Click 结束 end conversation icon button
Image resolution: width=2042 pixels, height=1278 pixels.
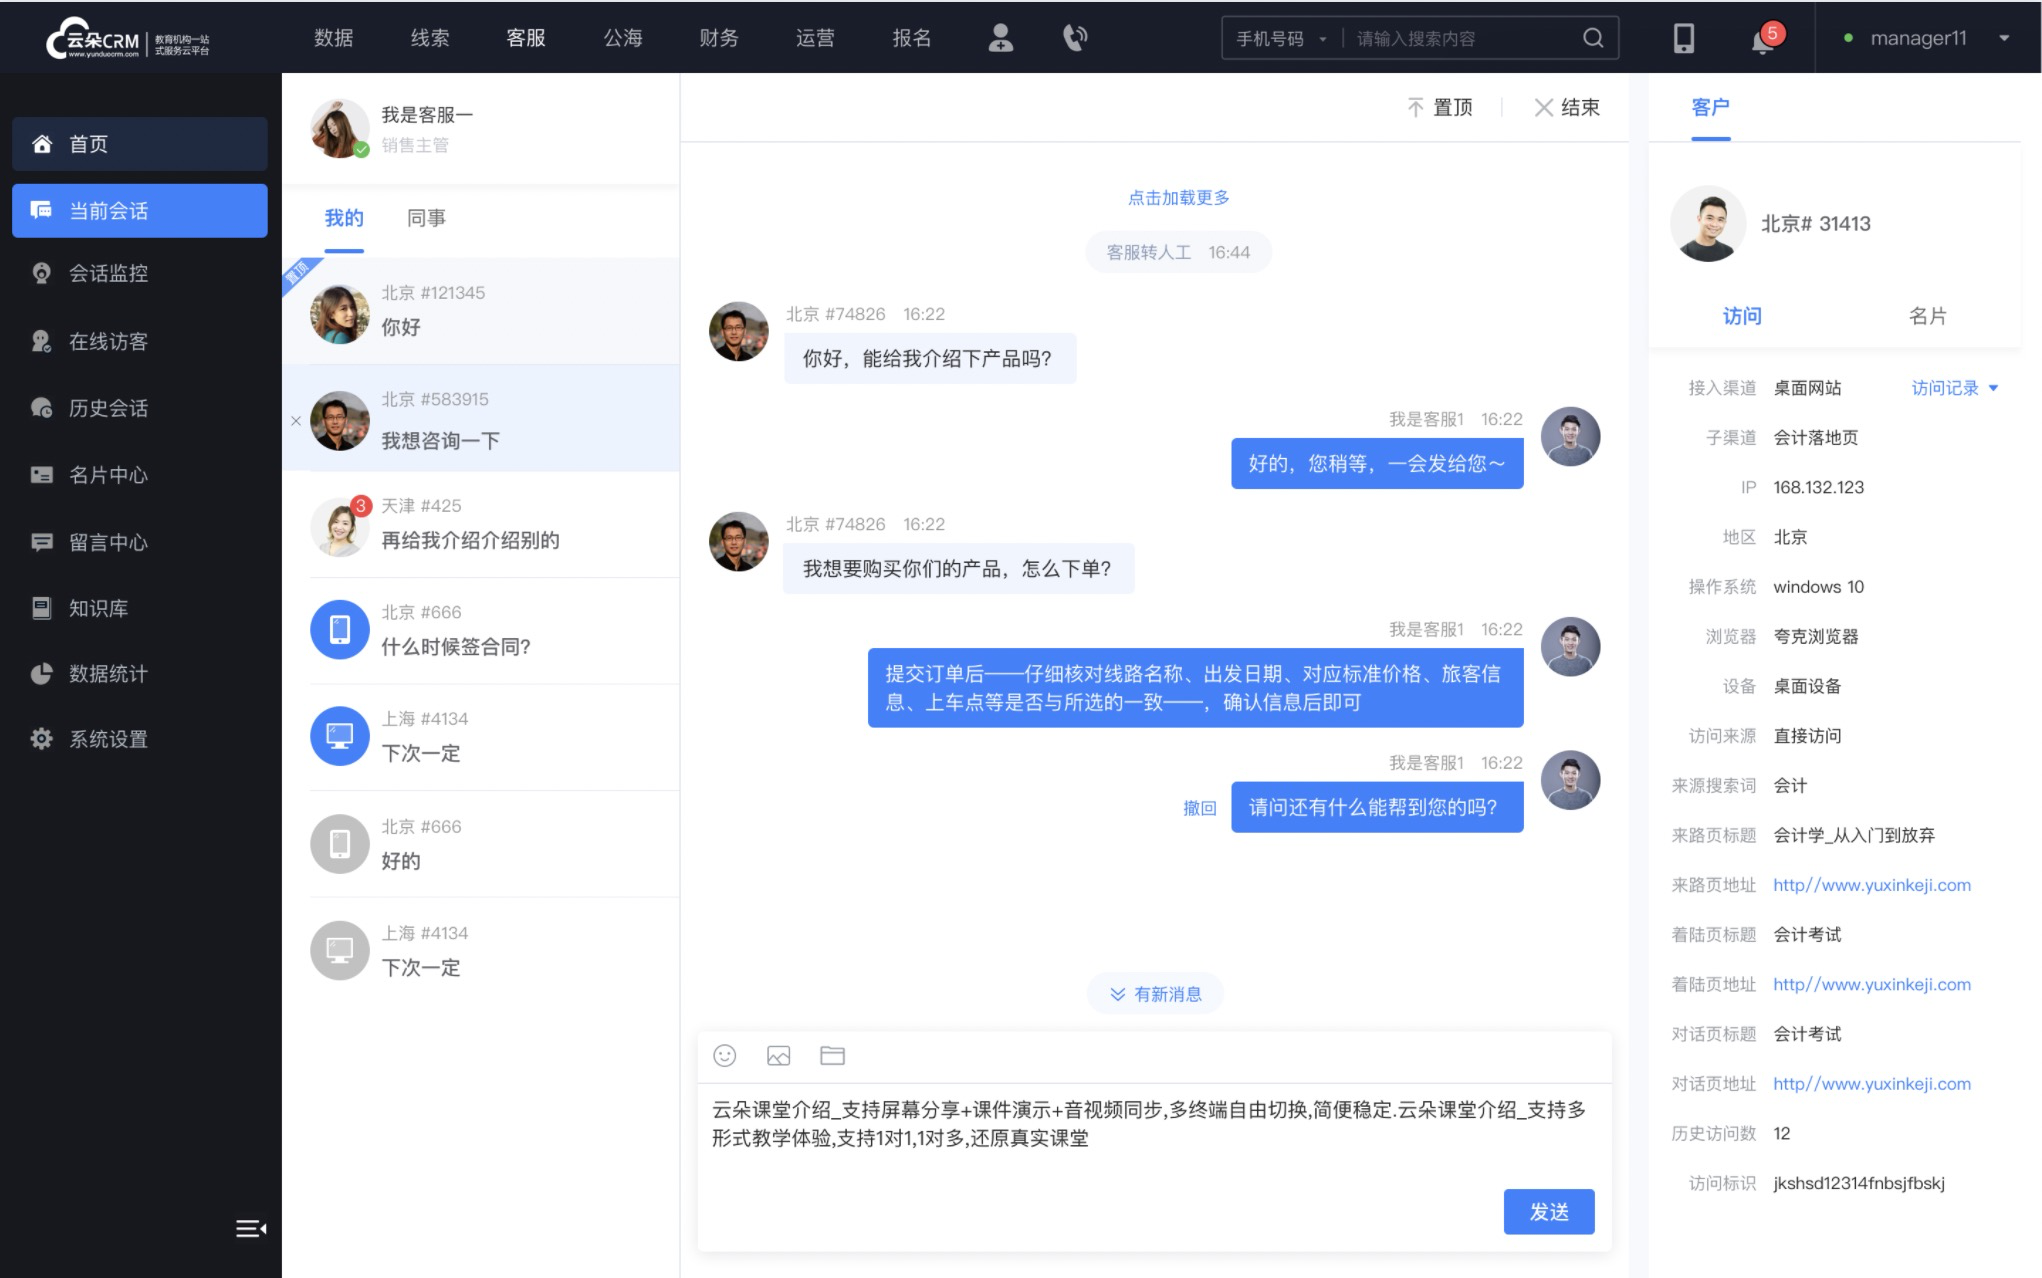(1564, 106)
